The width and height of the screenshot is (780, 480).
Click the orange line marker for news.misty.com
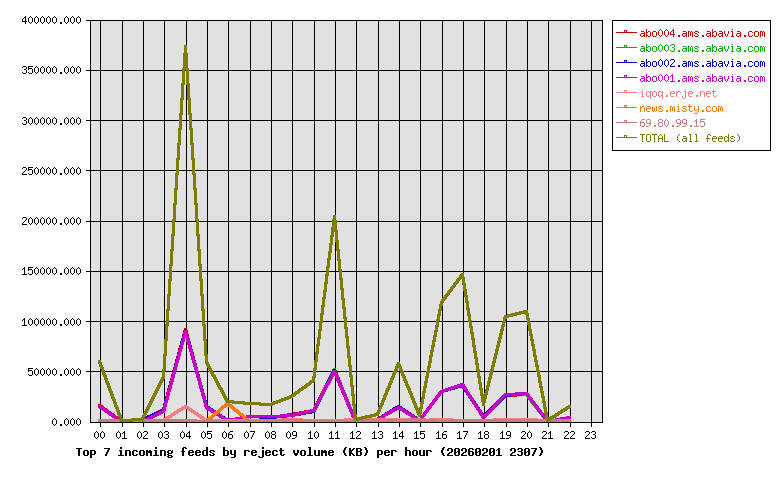(626, 107)
